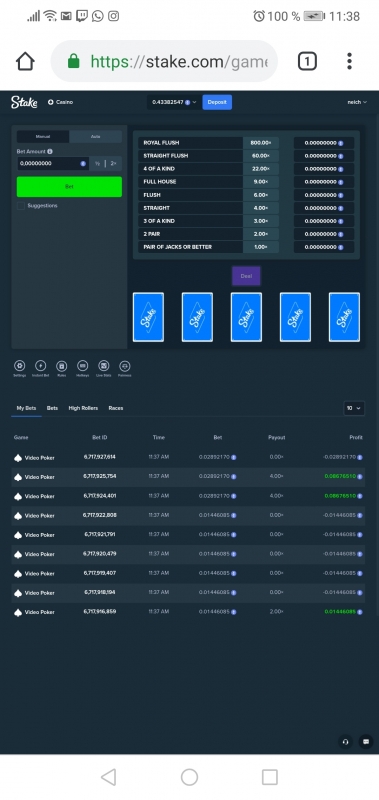Click the padlock icon in address bar
This screenshot has width=379, height=800.
pyautogui.click(x=74, y=62)
